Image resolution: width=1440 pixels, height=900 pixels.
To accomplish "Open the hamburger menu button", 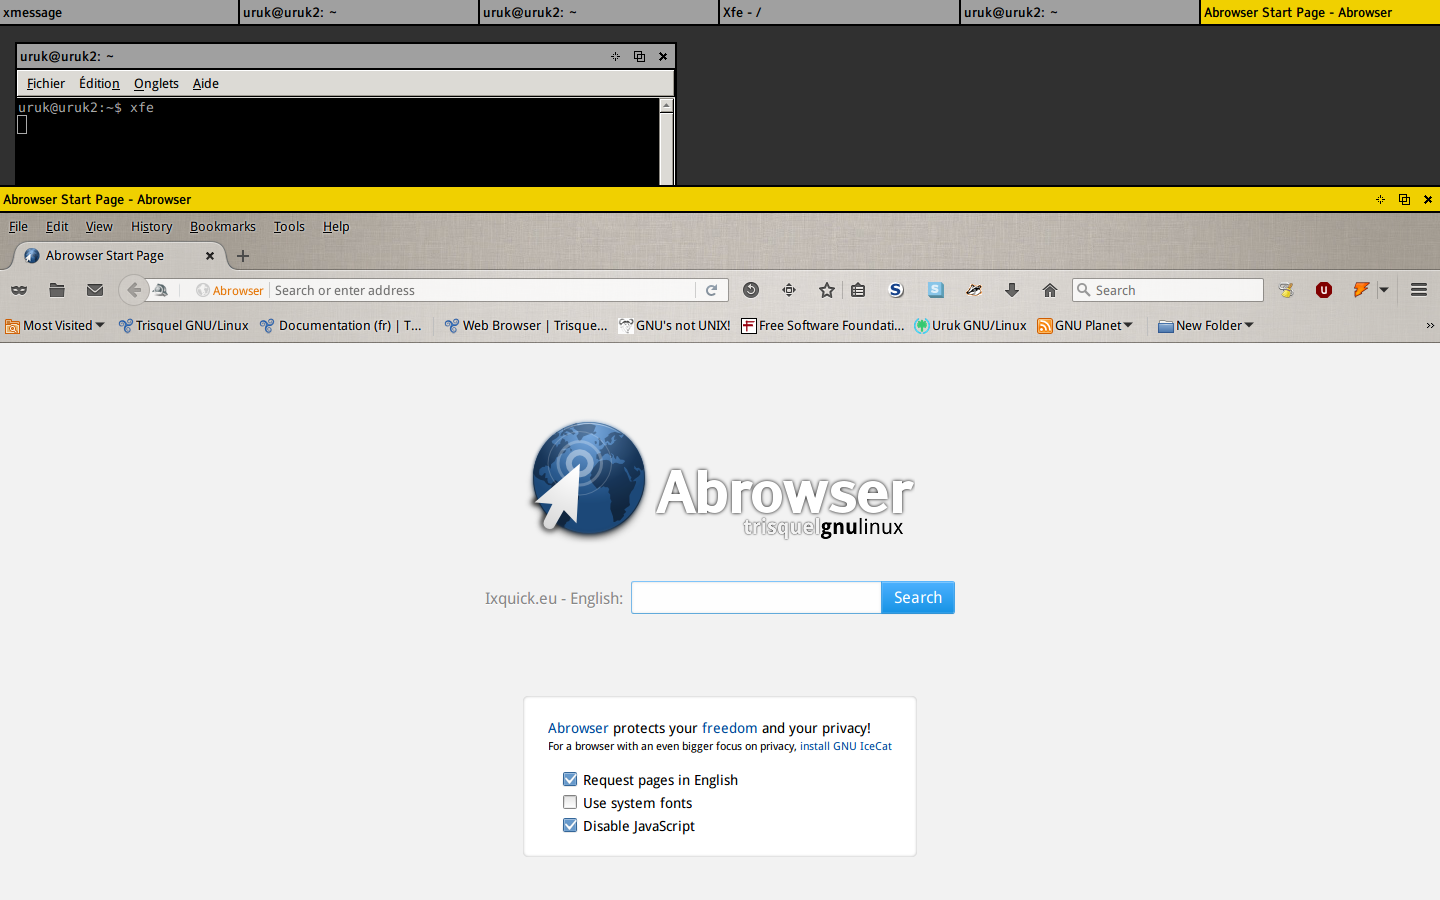I will point(1419,290).
